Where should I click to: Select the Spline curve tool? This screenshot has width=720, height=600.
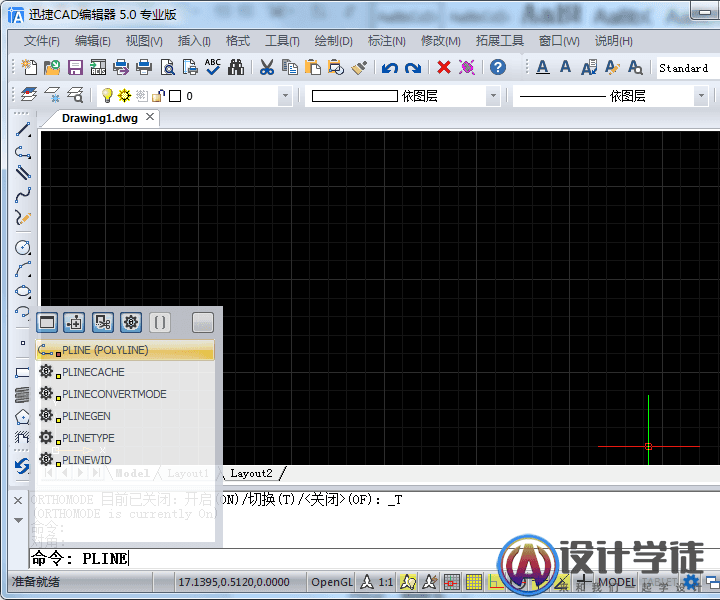point(22,195)
